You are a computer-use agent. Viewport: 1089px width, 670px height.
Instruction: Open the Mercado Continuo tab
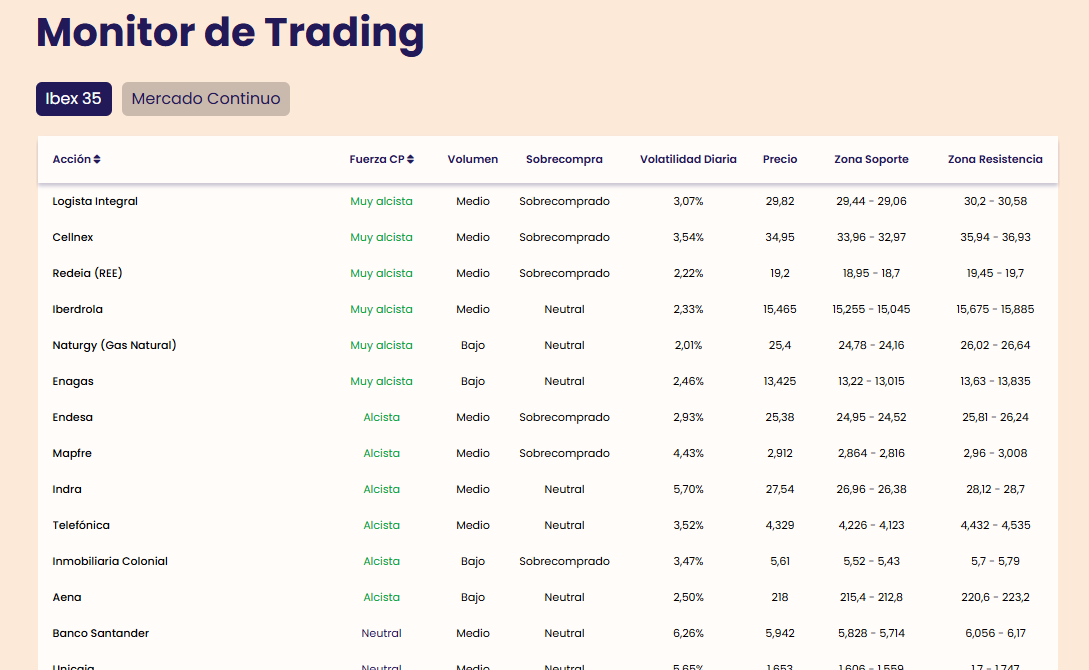[206, 99]
